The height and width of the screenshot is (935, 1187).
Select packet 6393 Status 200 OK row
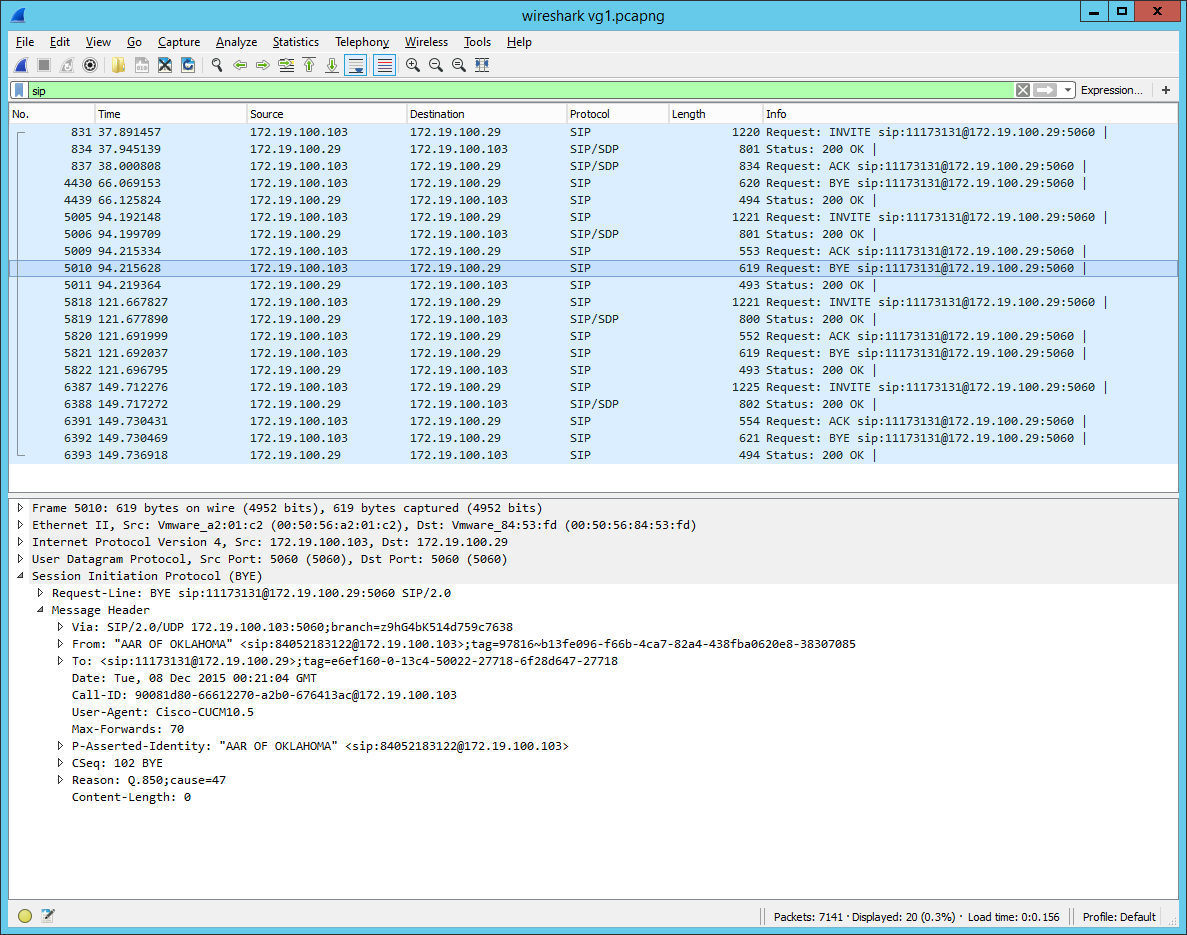pyautogui.click(x=594, y=455)
